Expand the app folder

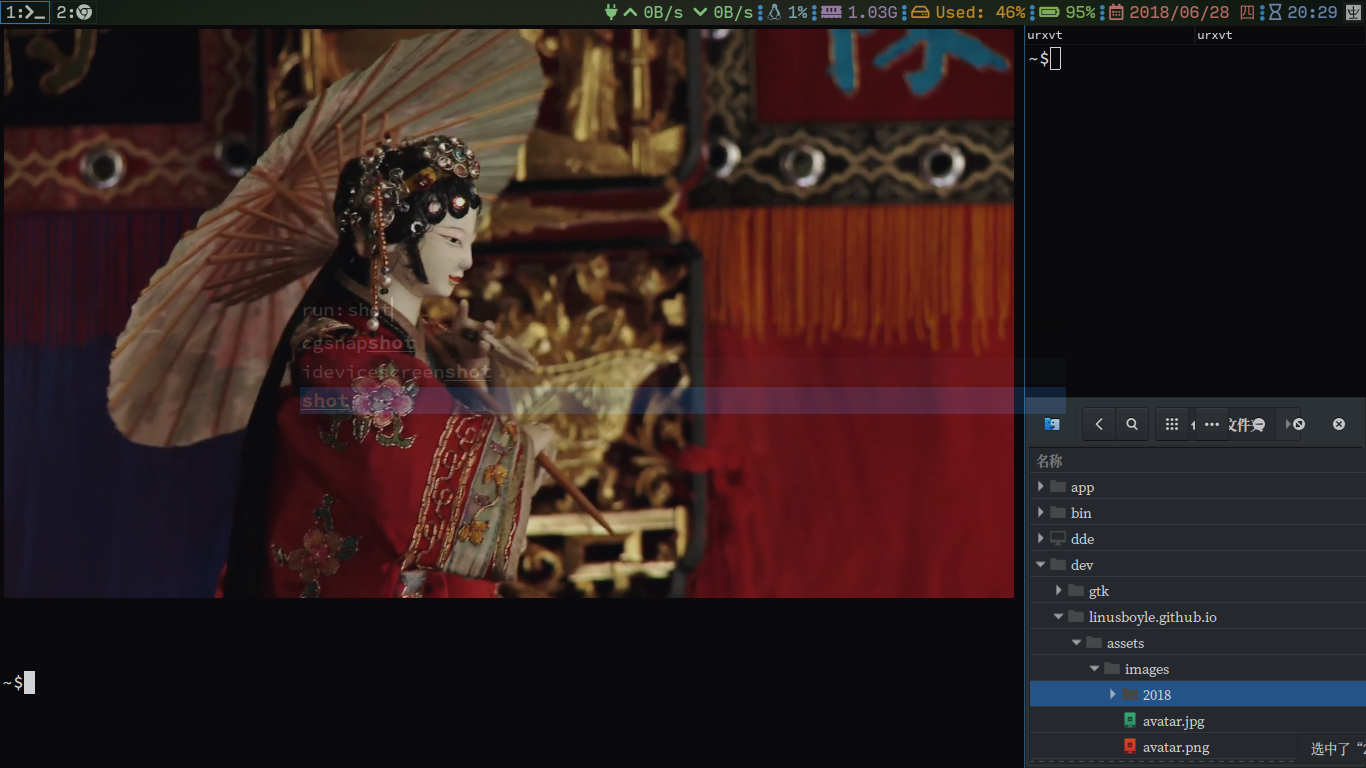[1041, 487]
